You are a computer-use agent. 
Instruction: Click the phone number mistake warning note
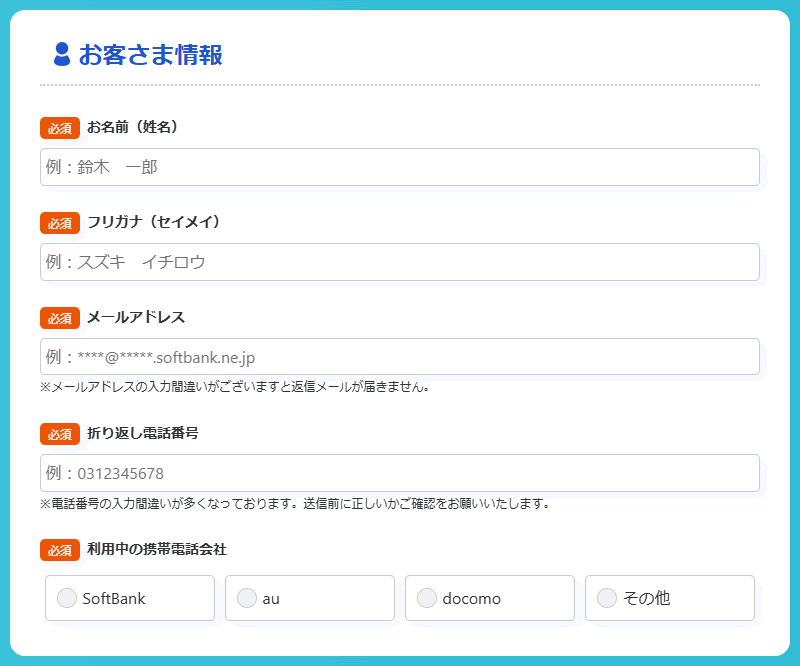[x=295, y=503]
